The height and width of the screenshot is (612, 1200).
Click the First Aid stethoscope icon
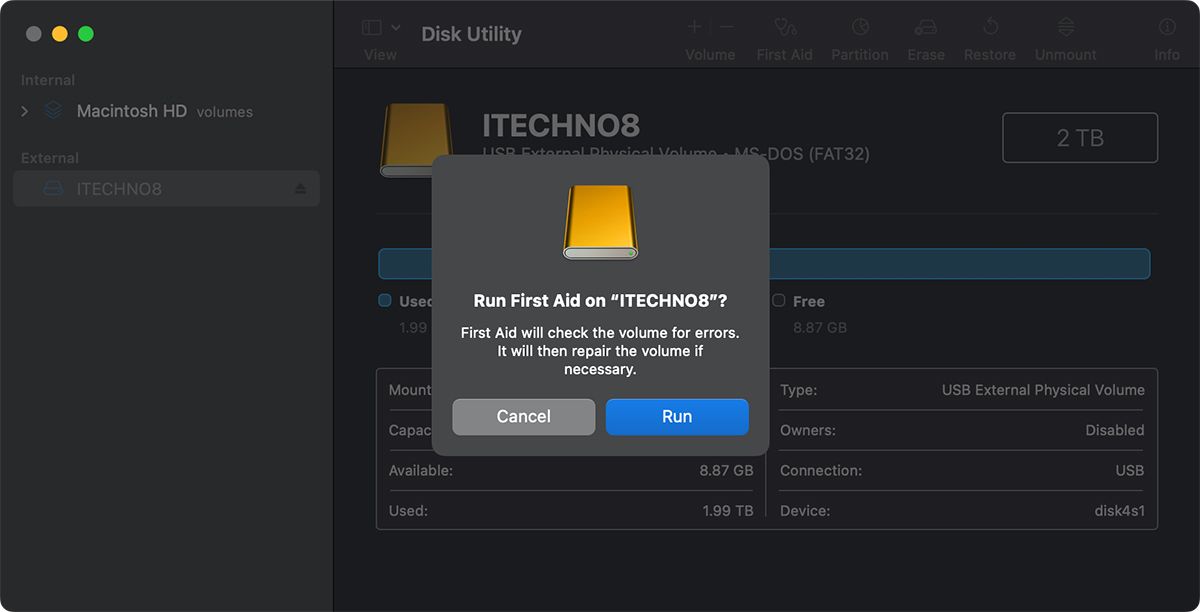[785, 28]
